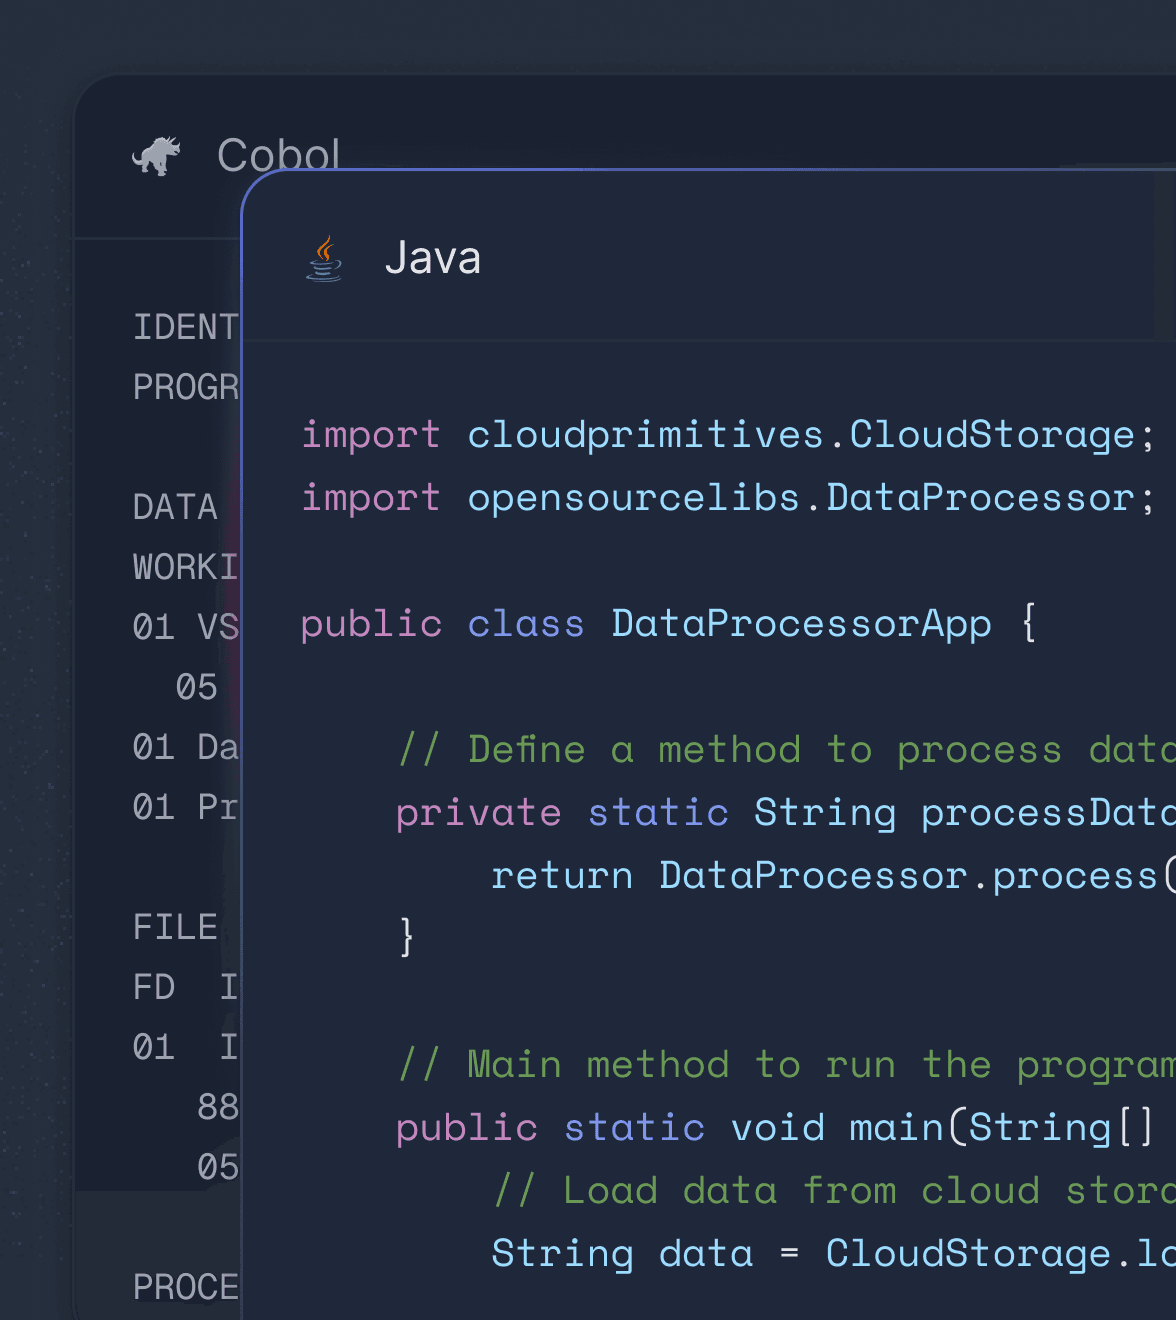Image resolution: width=1176 pixels, height=1320 pixels.
Task: Click the cloudprimitives.CloudStorage import line
Action: [x=727, y=435]
